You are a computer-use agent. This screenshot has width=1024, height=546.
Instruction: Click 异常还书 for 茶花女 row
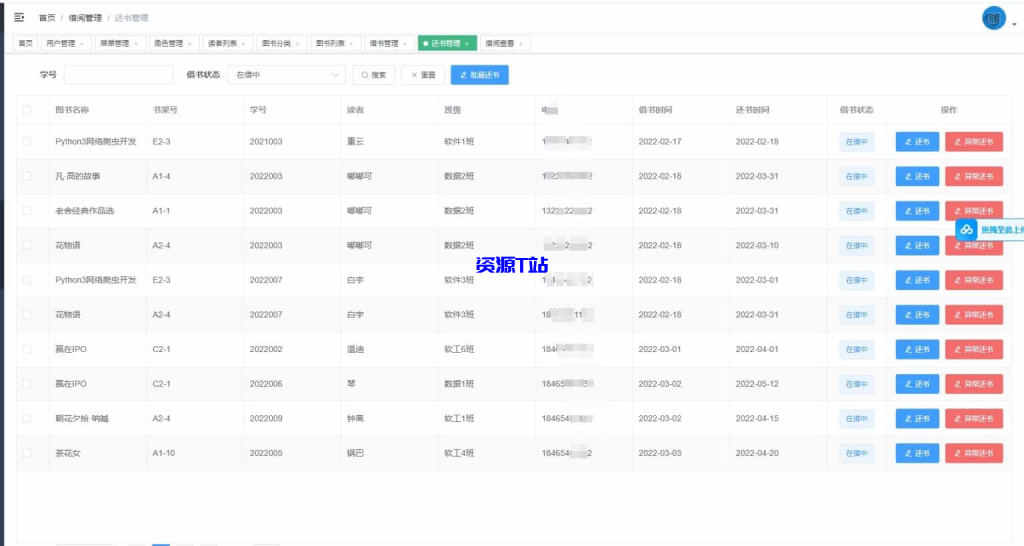[974, 453]
